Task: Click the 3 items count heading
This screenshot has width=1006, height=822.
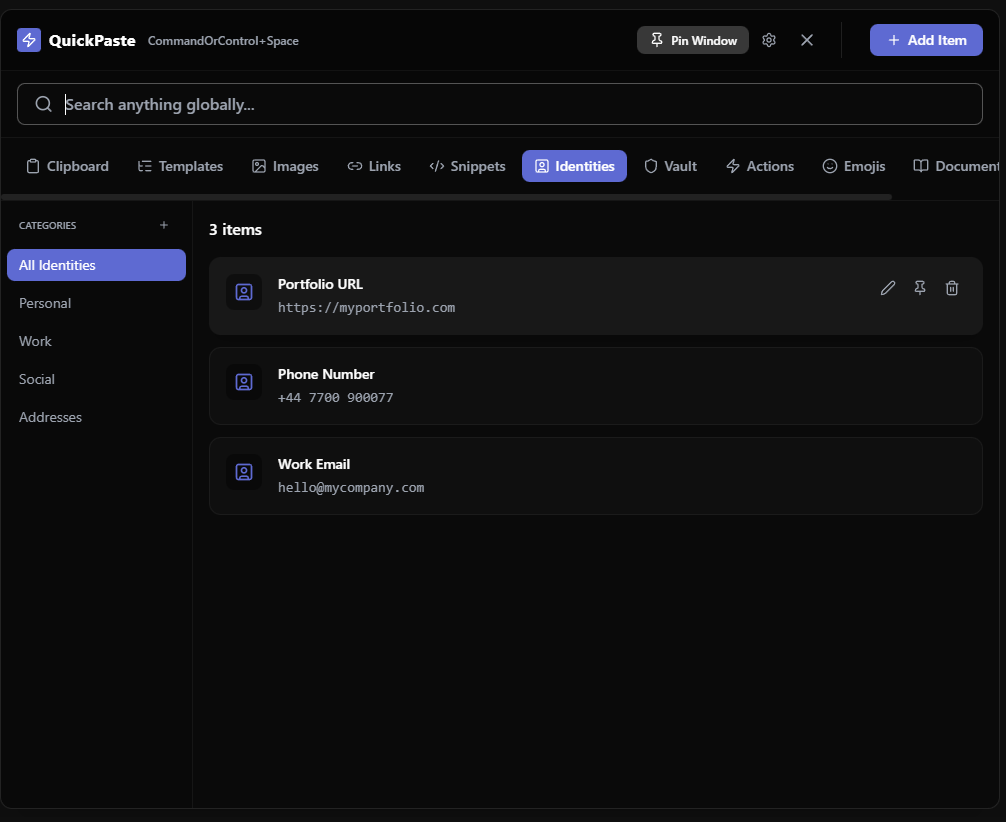Action: 235,230
